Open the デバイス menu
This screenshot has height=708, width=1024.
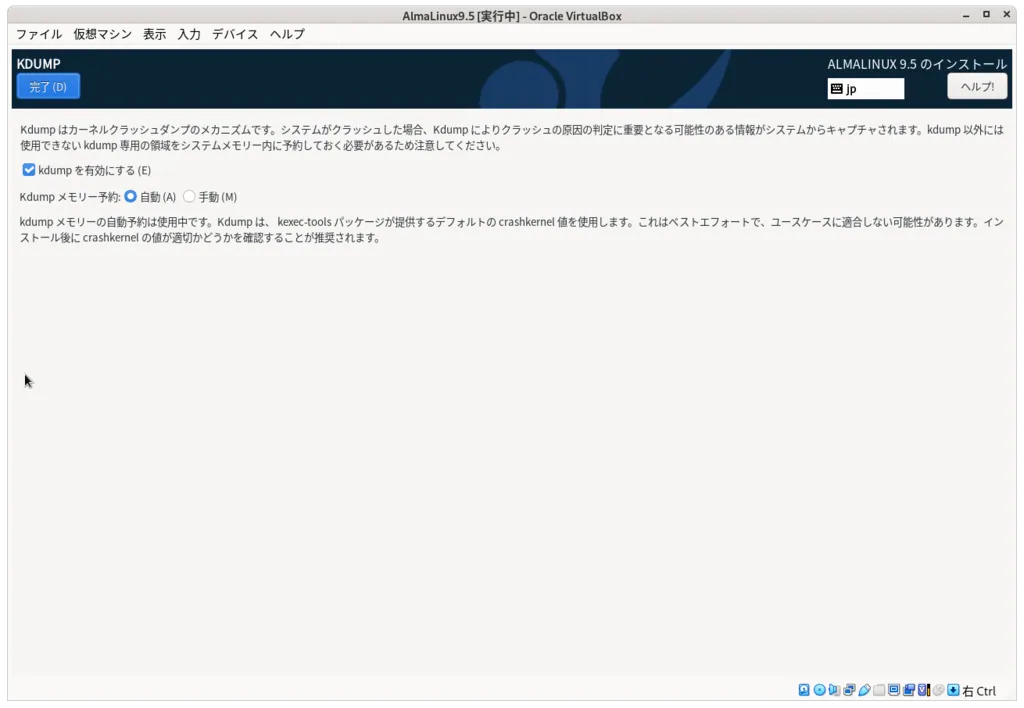[234, 33]
